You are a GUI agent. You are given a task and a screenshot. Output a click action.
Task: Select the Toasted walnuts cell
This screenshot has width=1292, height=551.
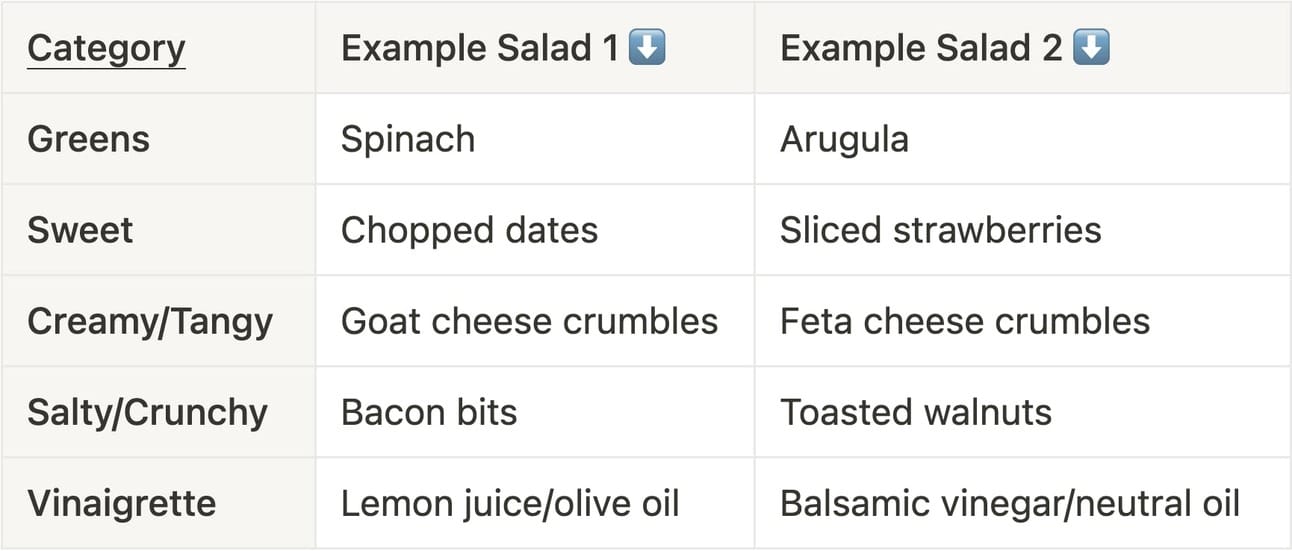point(915,412)
